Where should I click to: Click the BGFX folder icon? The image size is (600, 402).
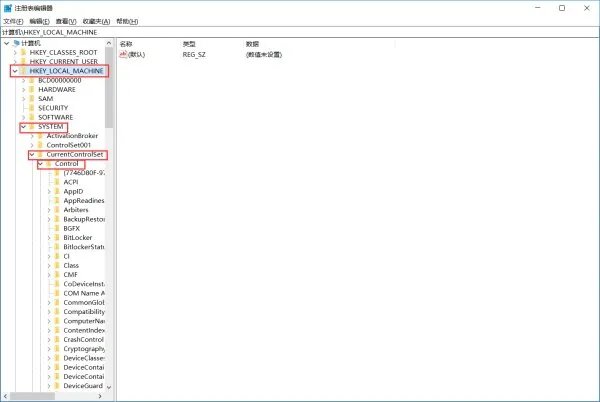[x=57, y=228]
